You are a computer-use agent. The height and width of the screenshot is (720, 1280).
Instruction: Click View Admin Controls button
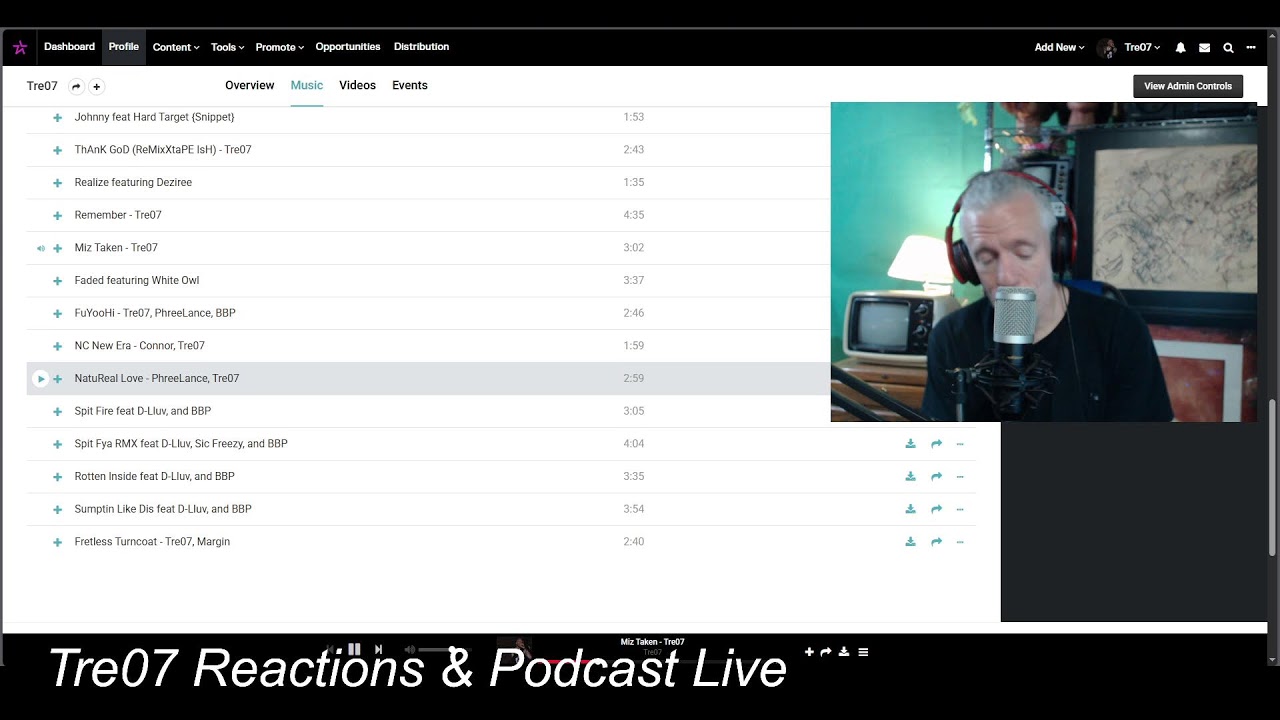coord(1188,86)
